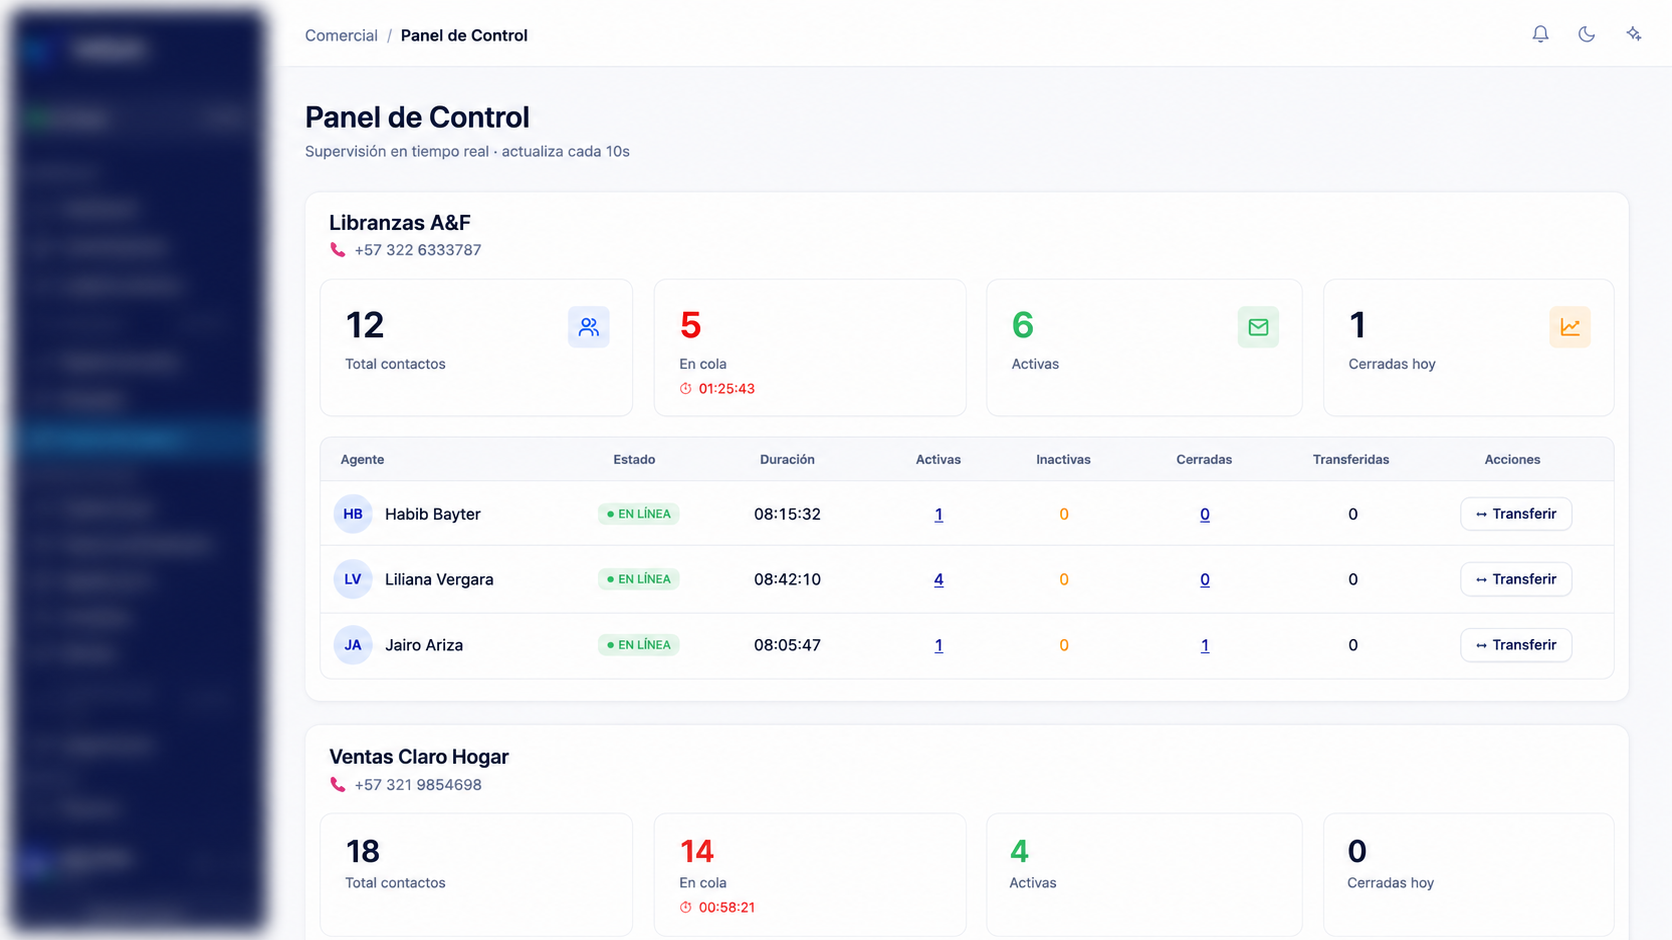Select the Activas column header
The height and width of the screenshot is (940, 1672).
(x=938, y=459)
